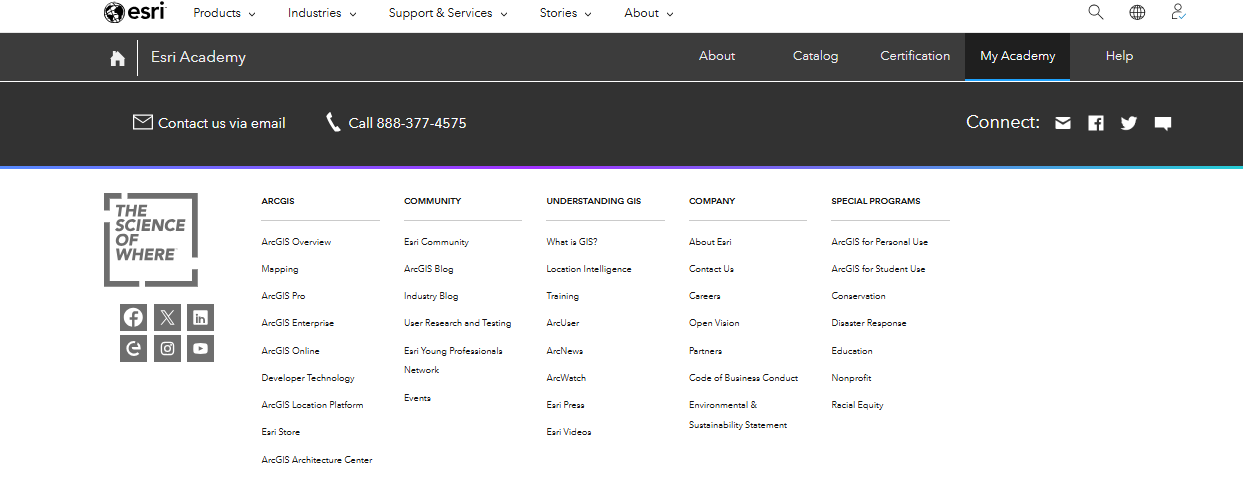Open ArcGIS Pro footer link
This screenshot has width=1243, height=479.
[x=283, y=296]
